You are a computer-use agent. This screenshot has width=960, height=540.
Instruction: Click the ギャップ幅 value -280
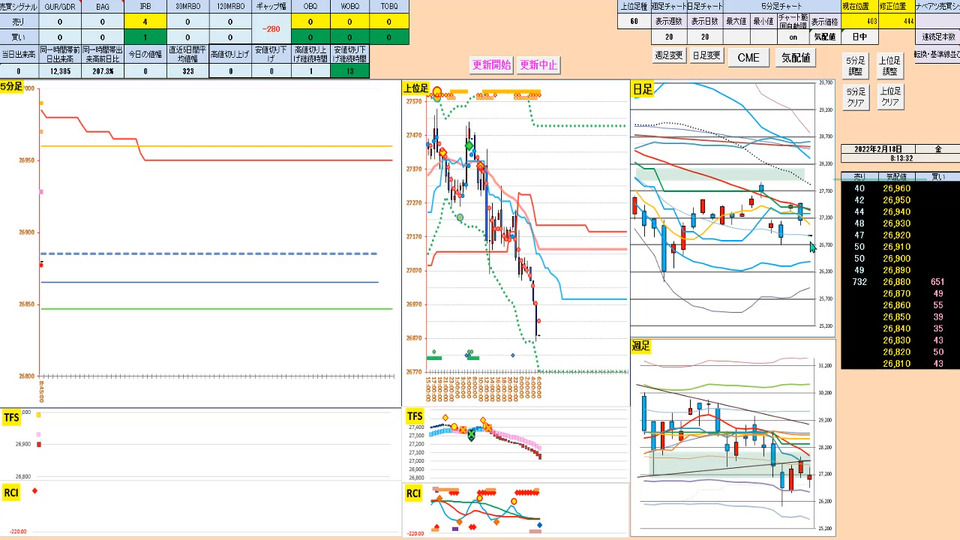271,29
